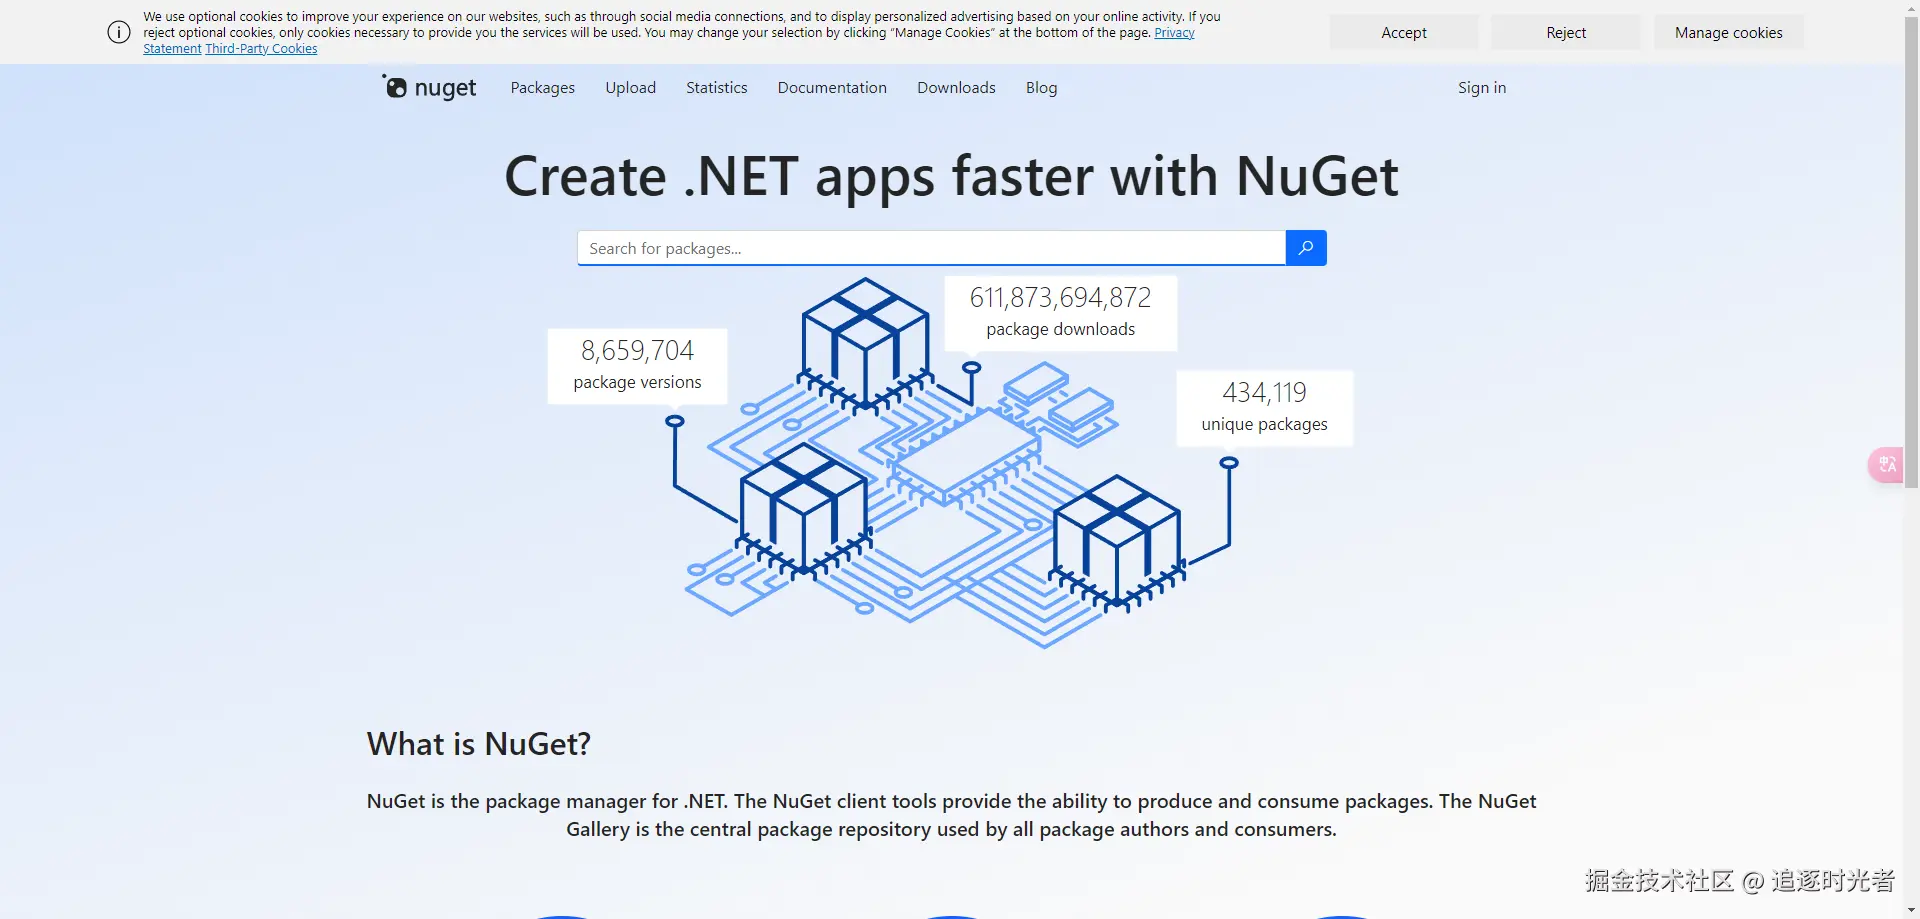Focus the Search for packages field
Image resolution: width=1920 pixels, height=919 pixels.
point(931,248)
